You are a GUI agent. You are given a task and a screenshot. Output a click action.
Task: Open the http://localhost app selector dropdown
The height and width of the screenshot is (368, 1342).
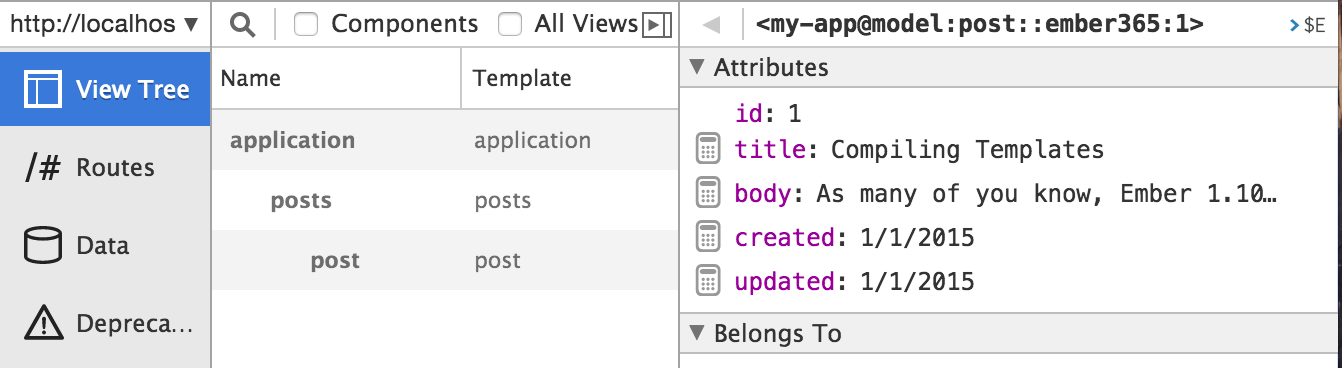tap(105, 24)
